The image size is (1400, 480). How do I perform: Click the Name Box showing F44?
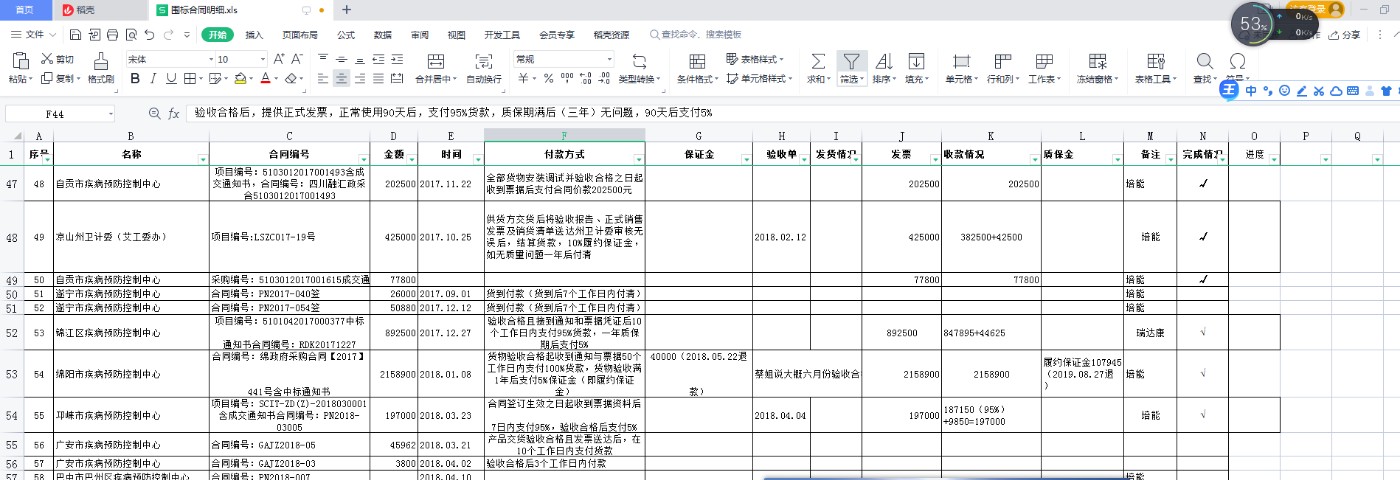coord(55,114)
